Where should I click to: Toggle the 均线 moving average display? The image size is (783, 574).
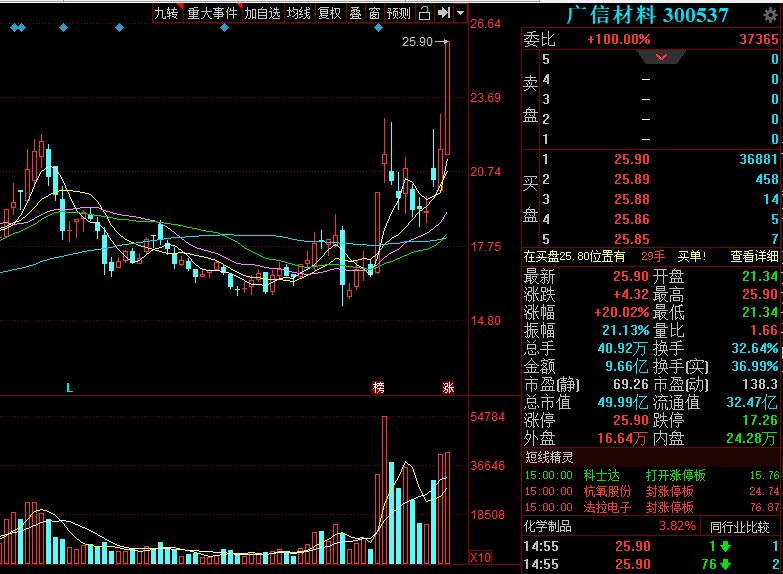coord(299,13)
